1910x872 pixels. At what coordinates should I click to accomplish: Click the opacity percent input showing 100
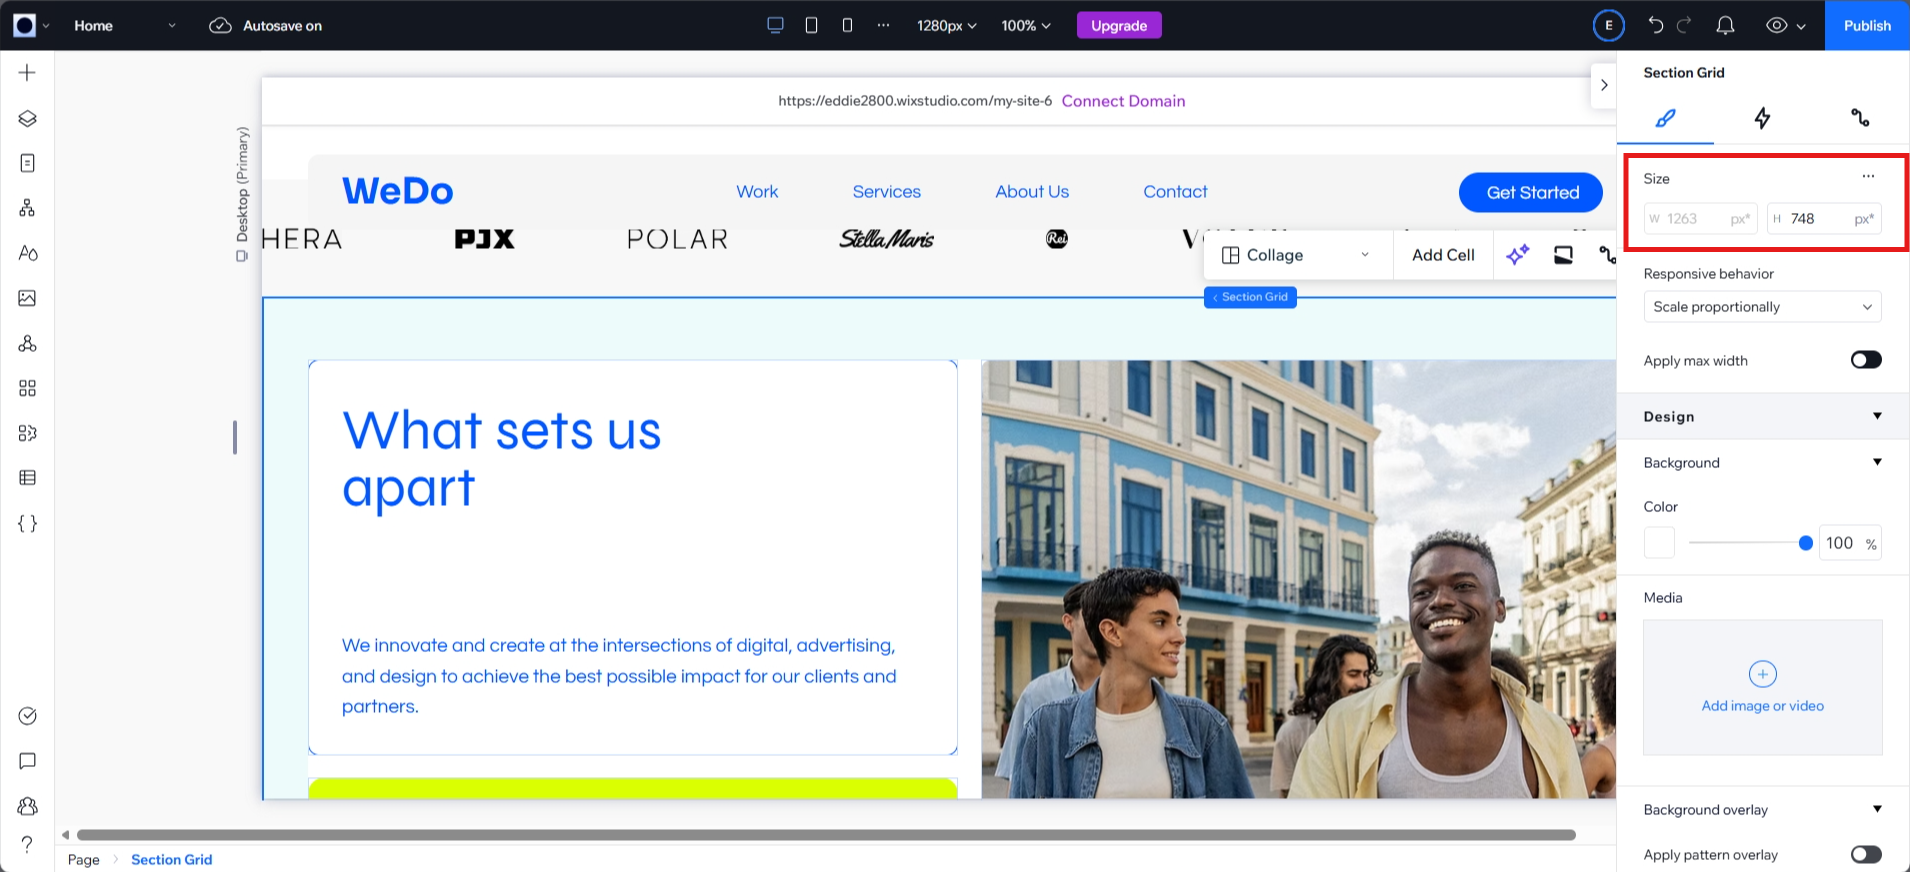[x=1849, y=543]
